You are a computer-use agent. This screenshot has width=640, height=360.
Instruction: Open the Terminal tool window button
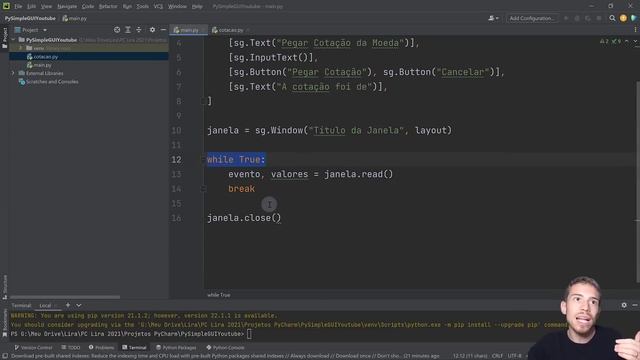coord(134,348)
